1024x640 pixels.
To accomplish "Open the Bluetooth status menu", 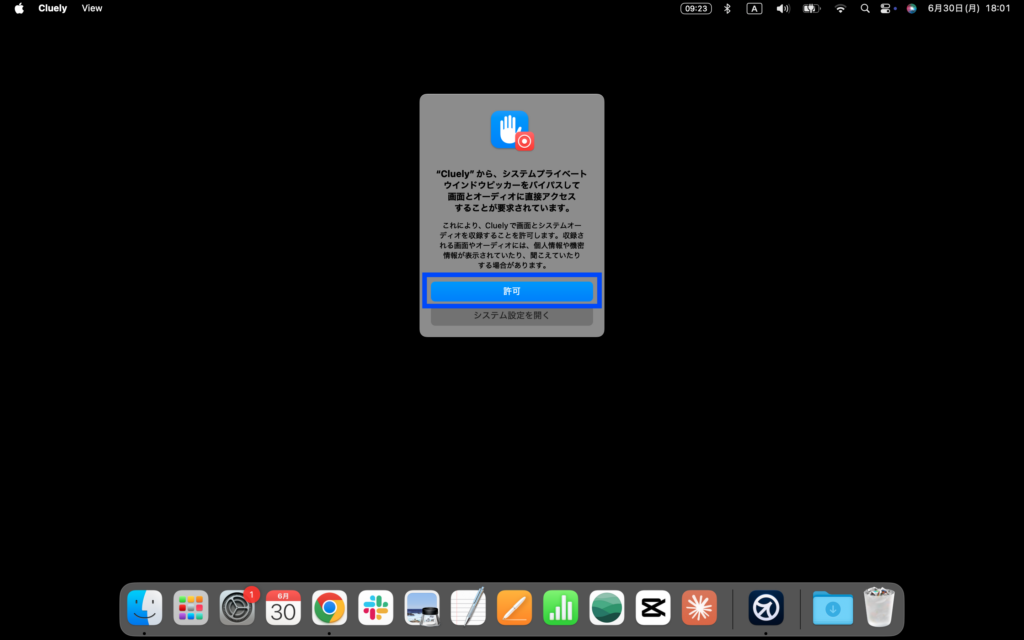I will pyautogui.click(x=727, y=8).
